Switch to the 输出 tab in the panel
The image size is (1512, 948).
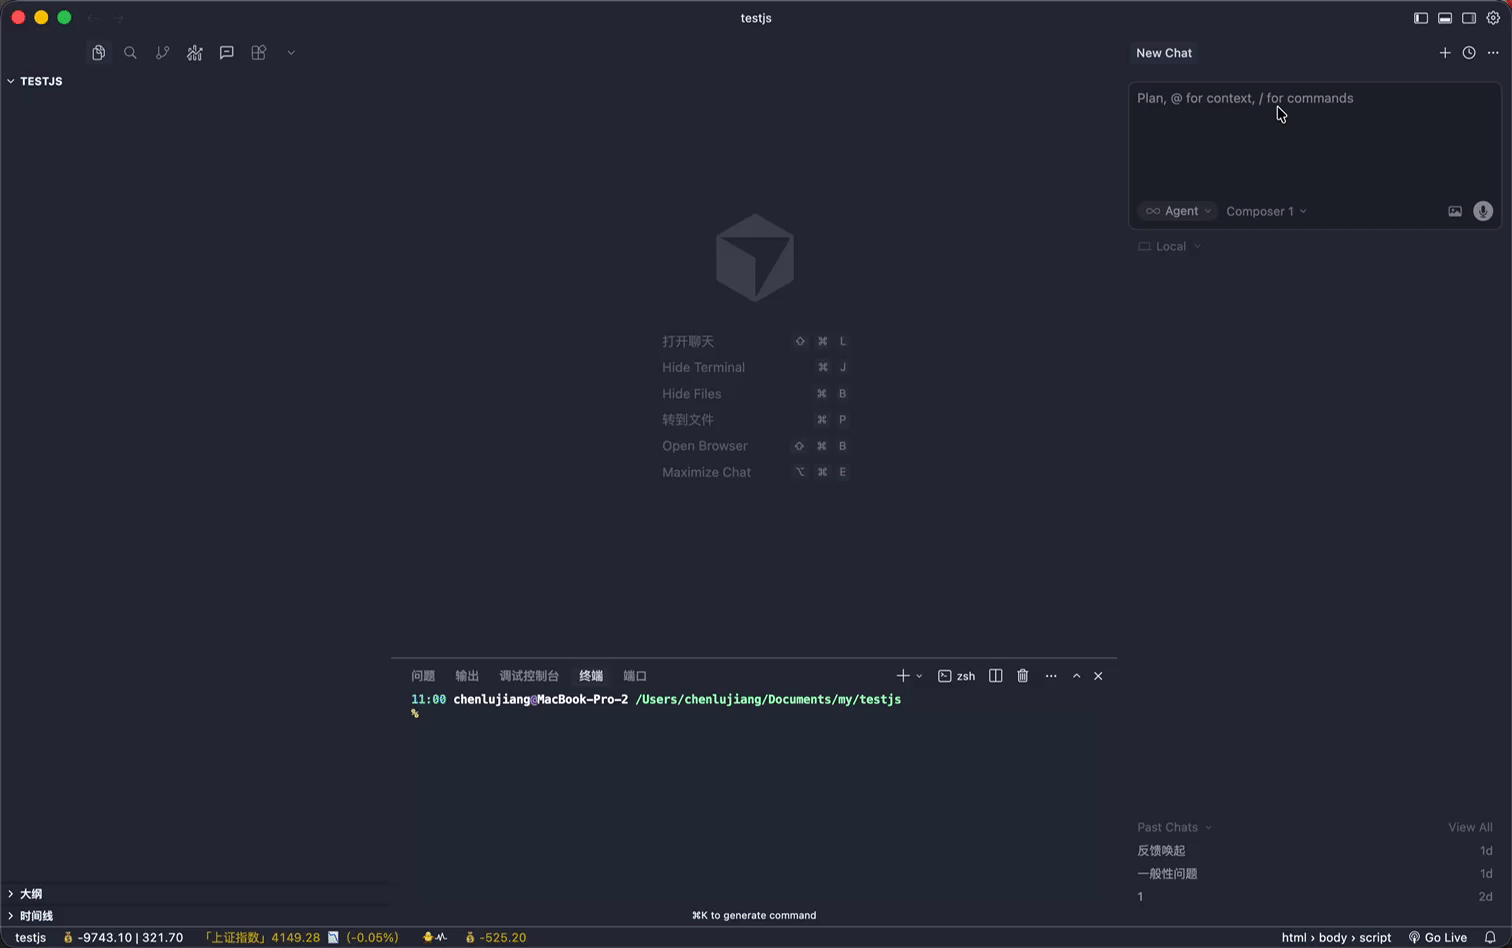(x=466, y=676)
